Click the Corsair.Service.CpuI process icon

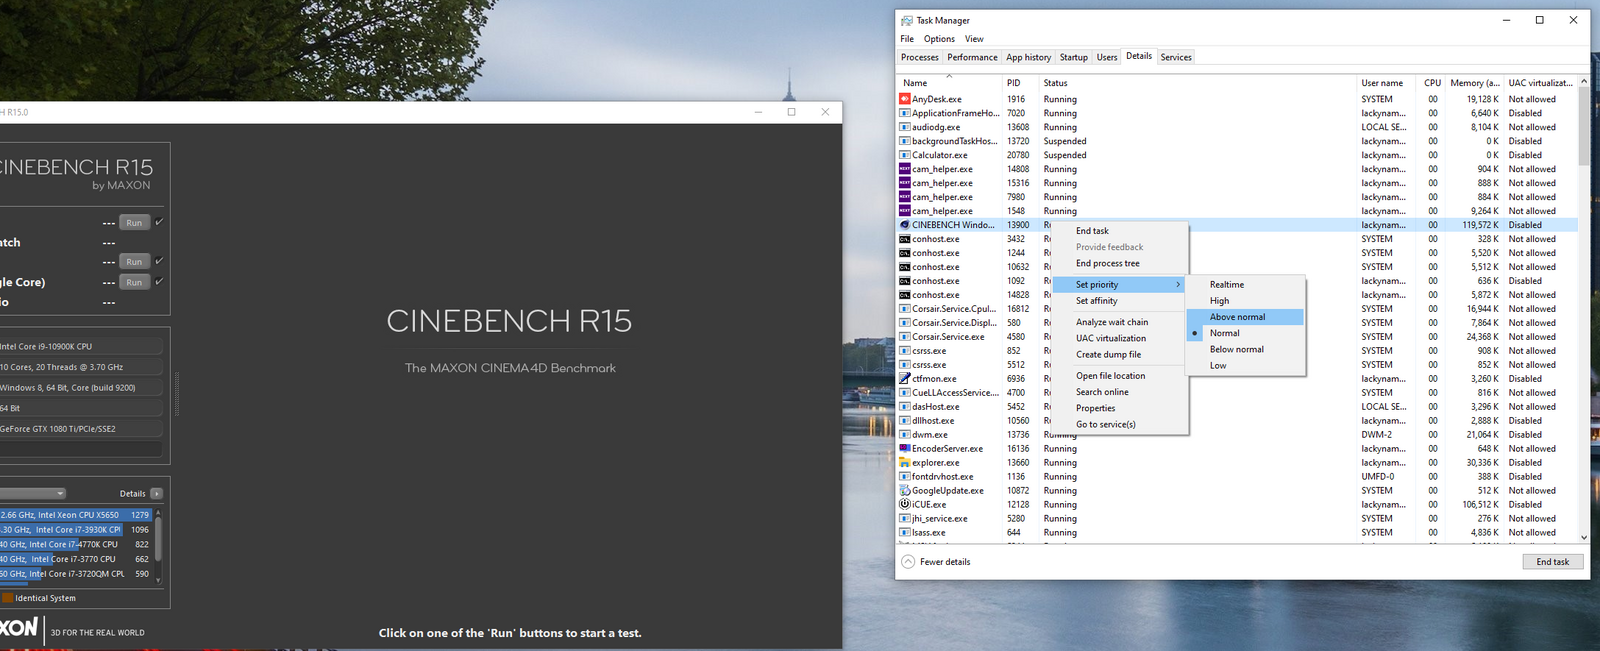(x=905, y=309)
